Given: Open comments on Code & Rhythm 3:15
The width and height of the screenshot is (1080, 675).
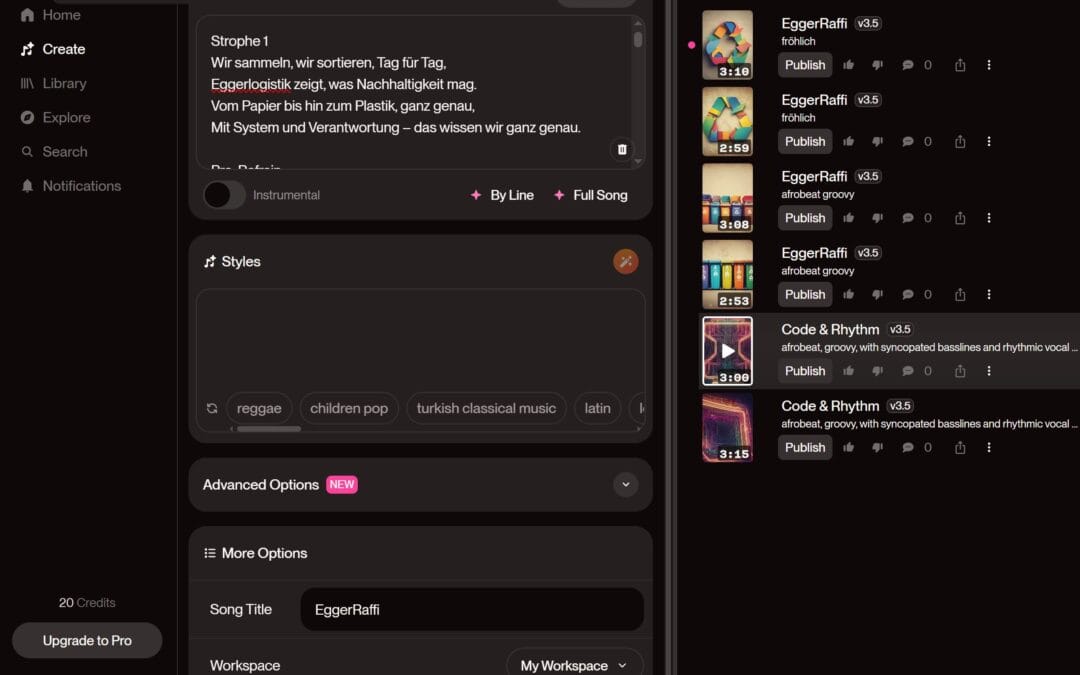Looking at the screenshot, I should 908,448.
